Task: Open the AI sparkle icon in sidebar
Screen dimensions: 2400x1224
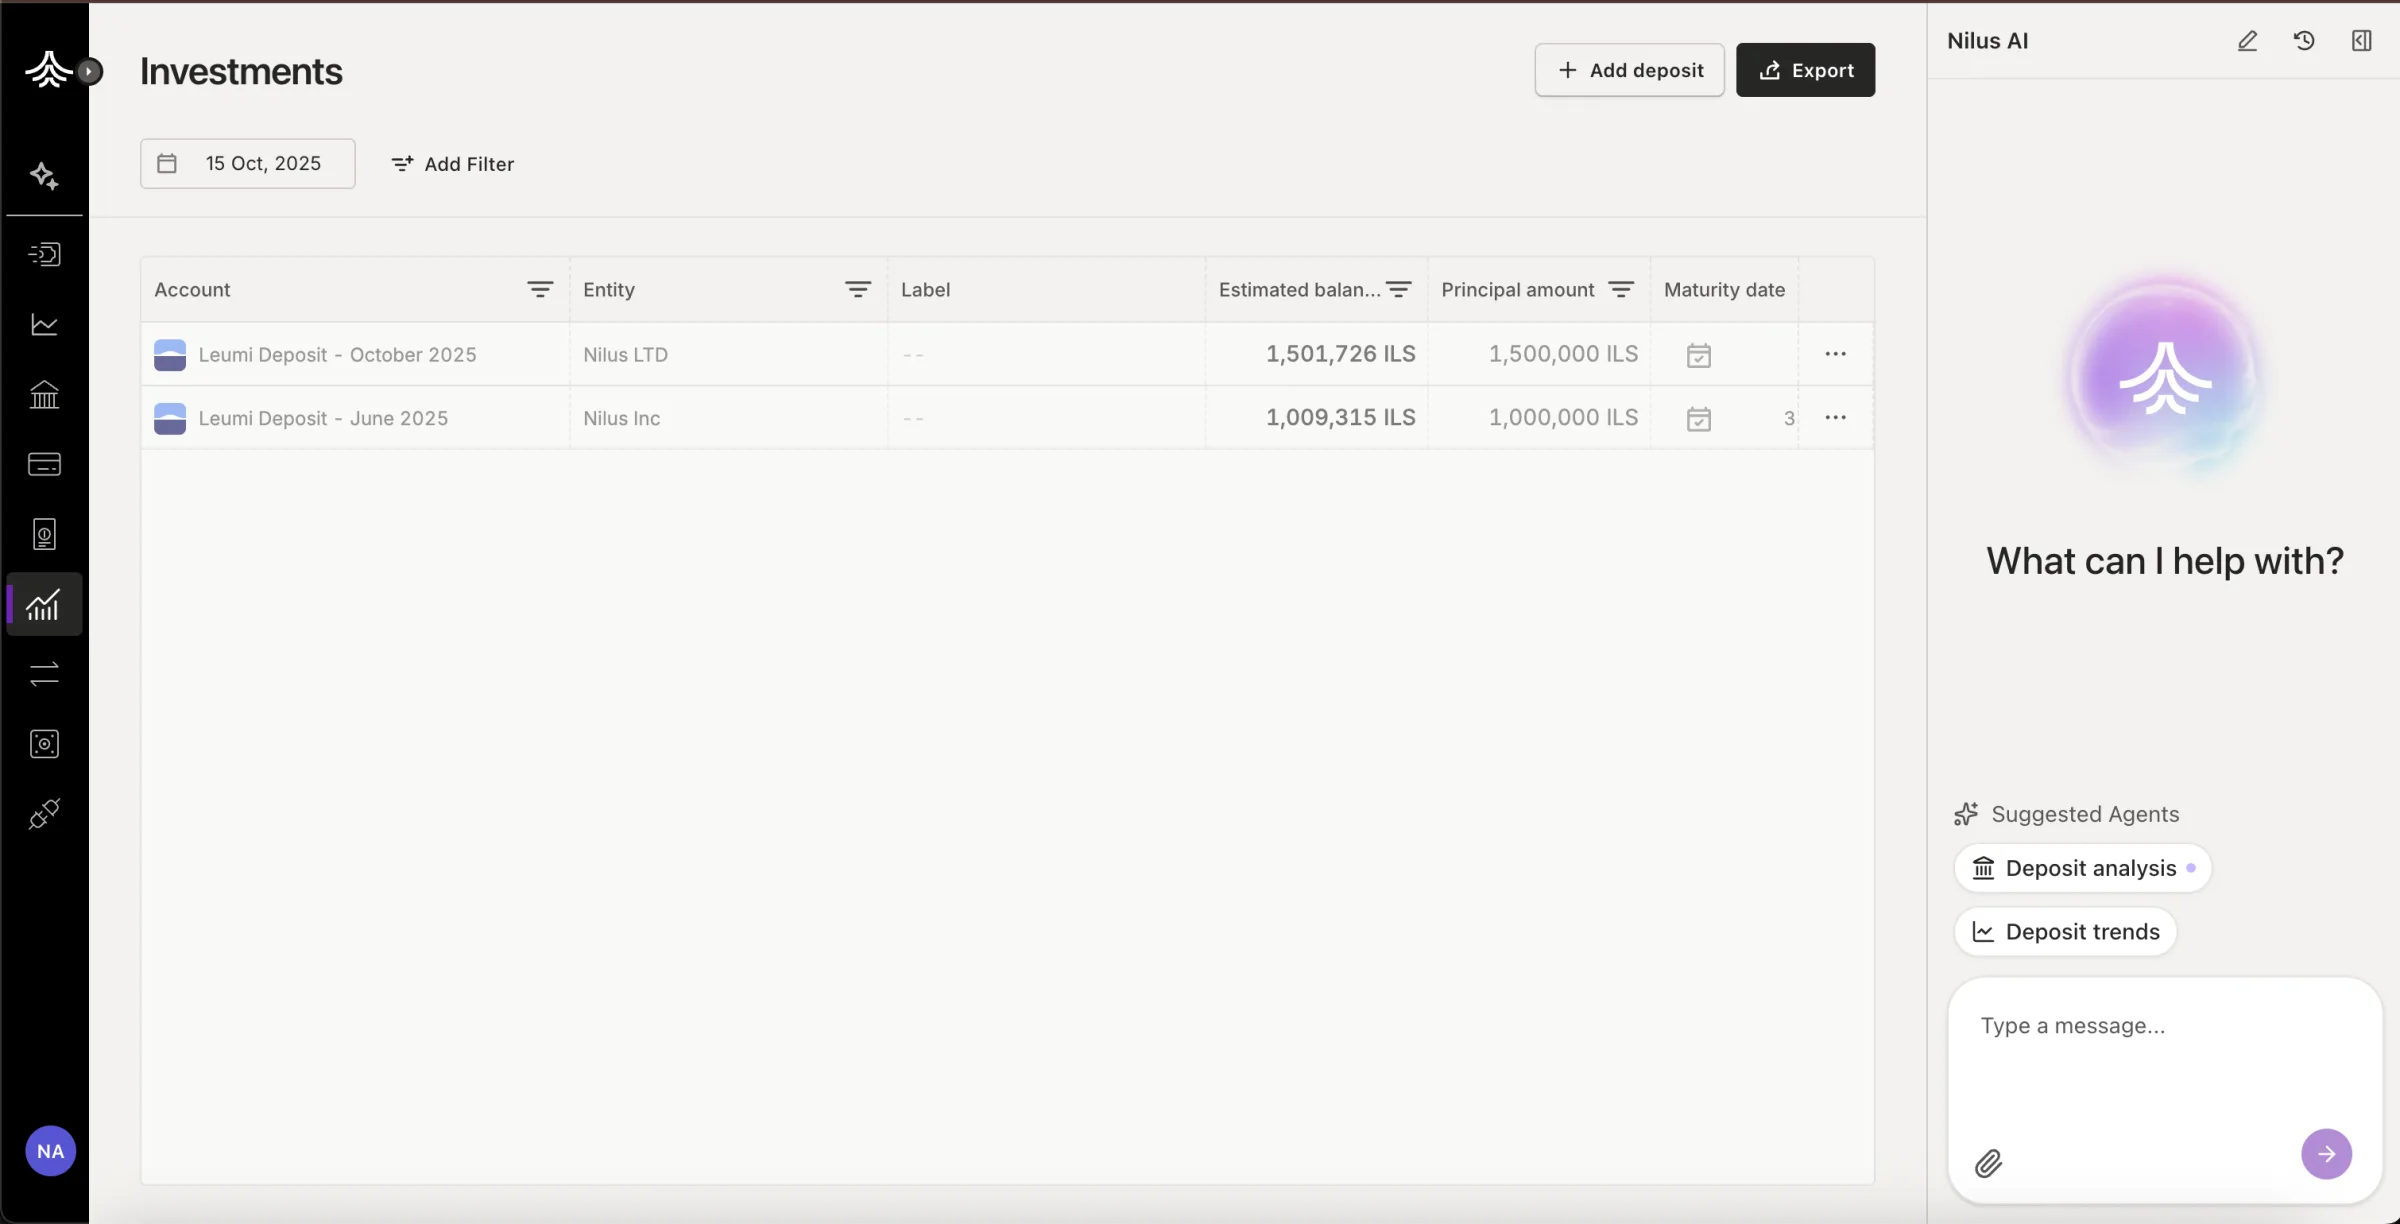Action: pos(44,176)
